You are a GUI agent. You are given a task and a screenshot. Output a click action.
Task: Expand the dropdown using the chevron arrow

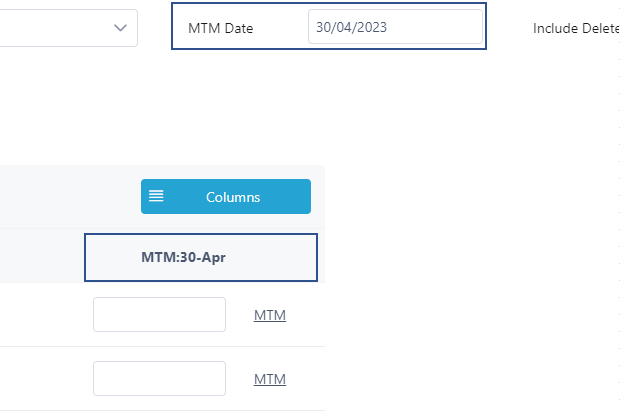[120, 28]
